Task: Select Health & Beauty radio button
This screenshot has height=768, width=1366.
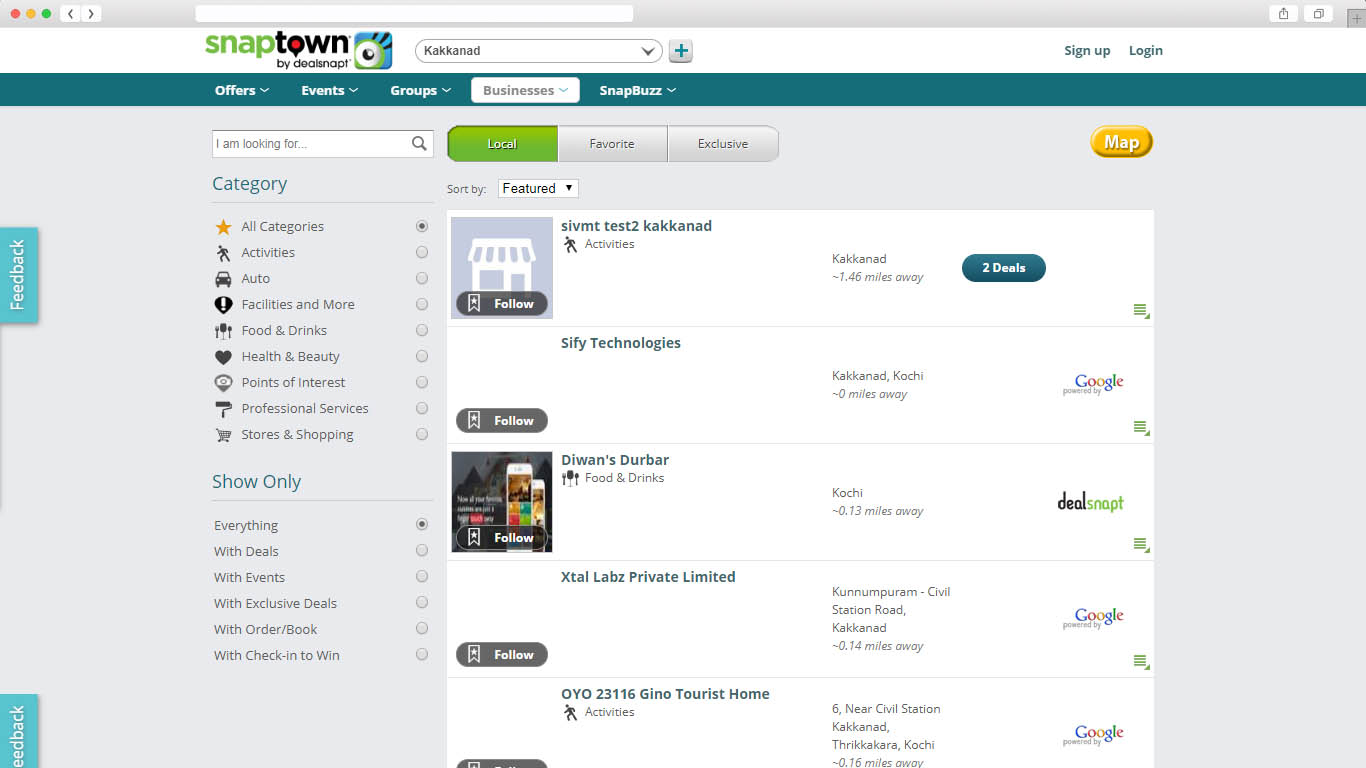Action: click(422, 357)
